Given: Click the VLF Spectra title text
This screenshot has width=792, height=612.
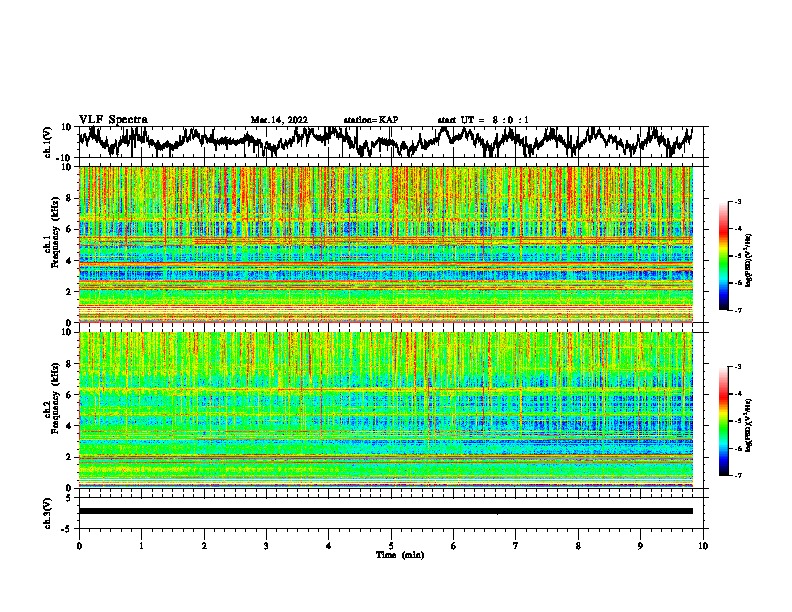Looking at the screenshot, I should point(113,120).
